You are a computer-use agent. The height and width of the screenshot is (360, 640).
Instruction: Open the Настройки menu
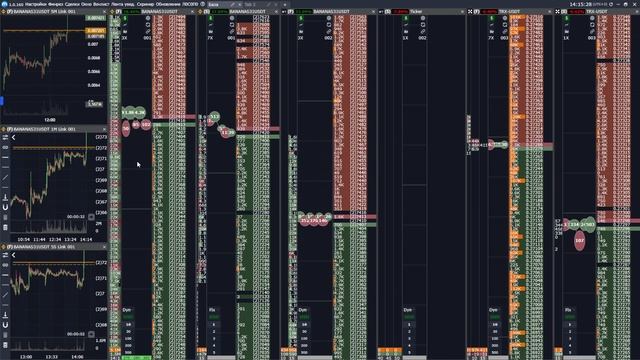[35, 4]
